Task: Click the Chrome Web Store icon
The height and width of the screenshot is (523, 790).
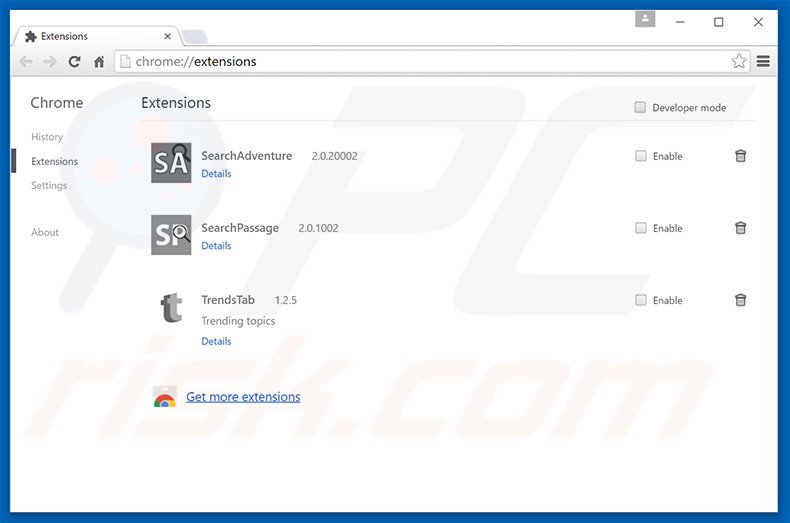Action: pos(165,397)
